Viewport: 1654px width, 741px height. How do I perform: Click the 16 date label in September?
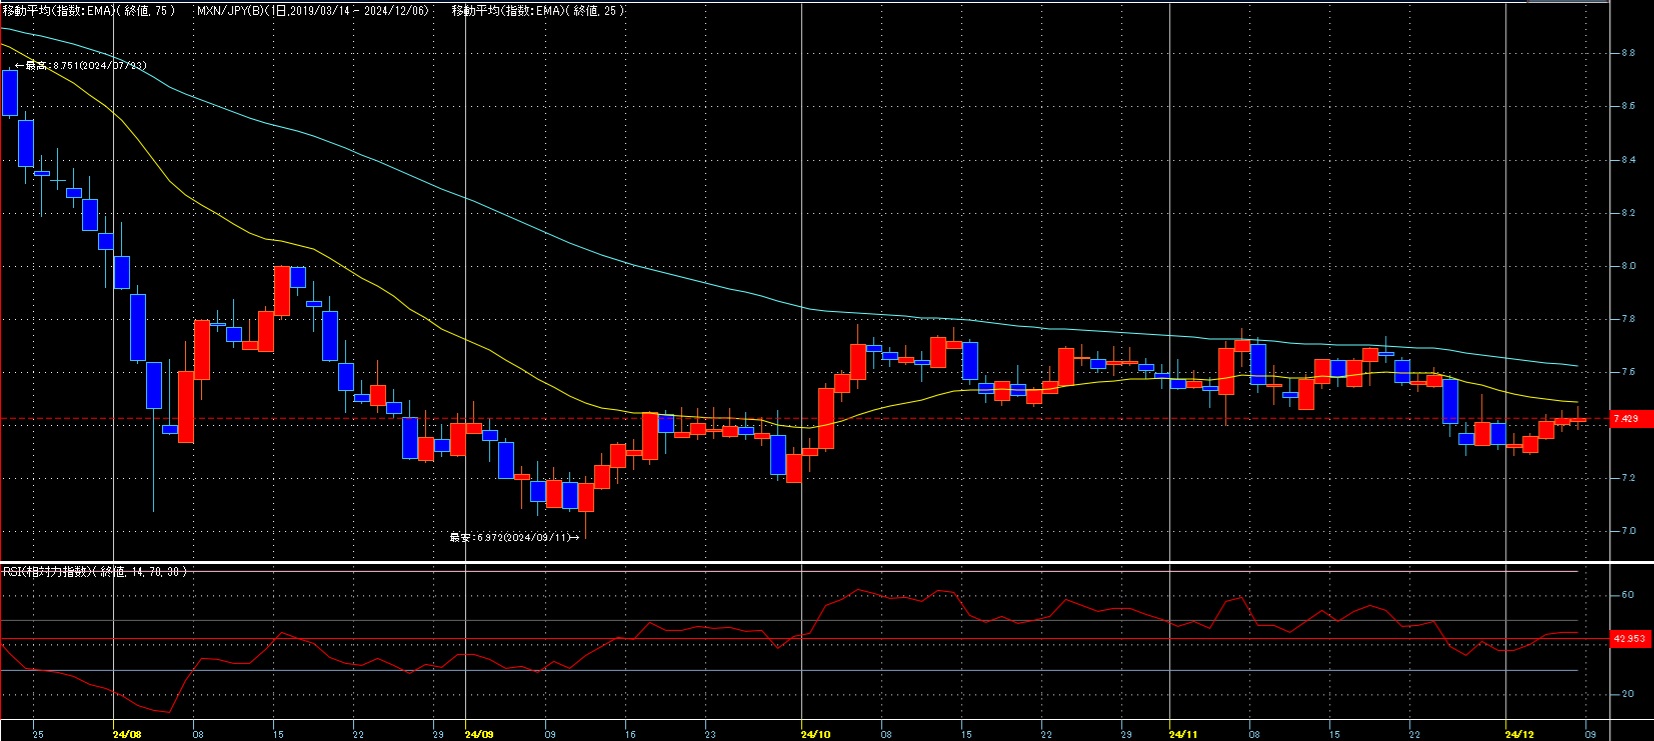630,734
